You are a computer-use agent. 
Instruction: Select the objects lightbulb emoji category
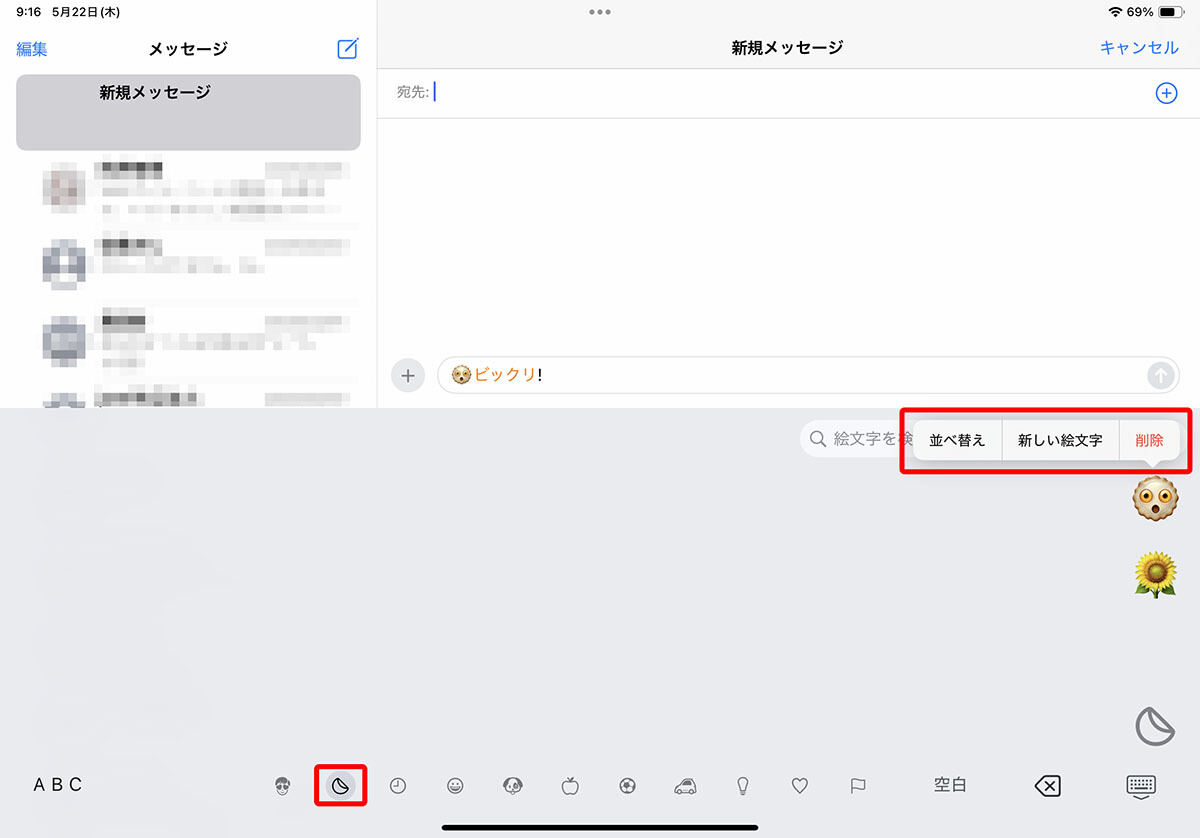pos(743,786)
